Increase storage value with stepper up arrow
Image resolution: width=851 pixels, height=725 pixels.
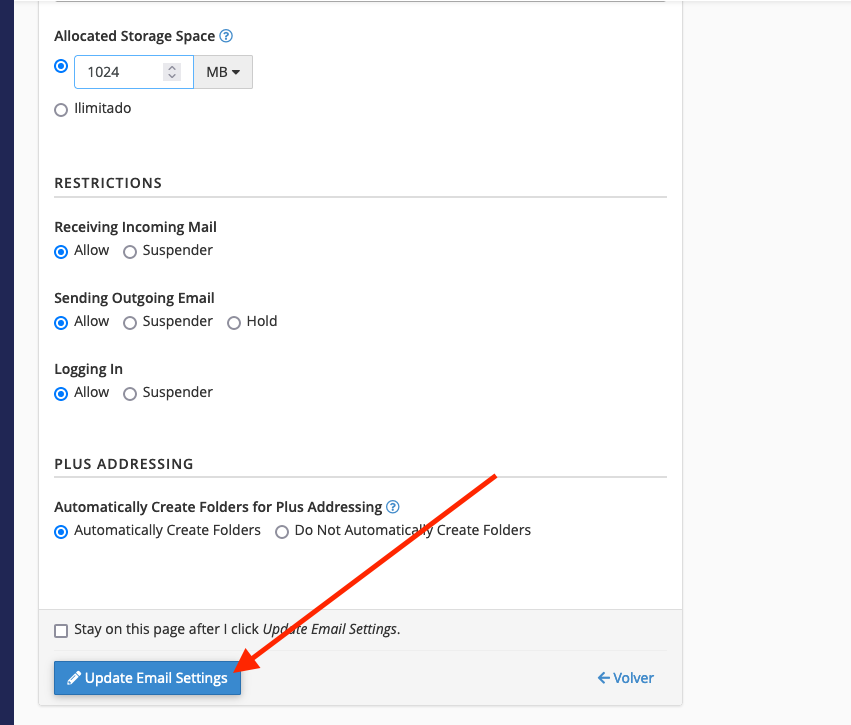pos(172,68)
